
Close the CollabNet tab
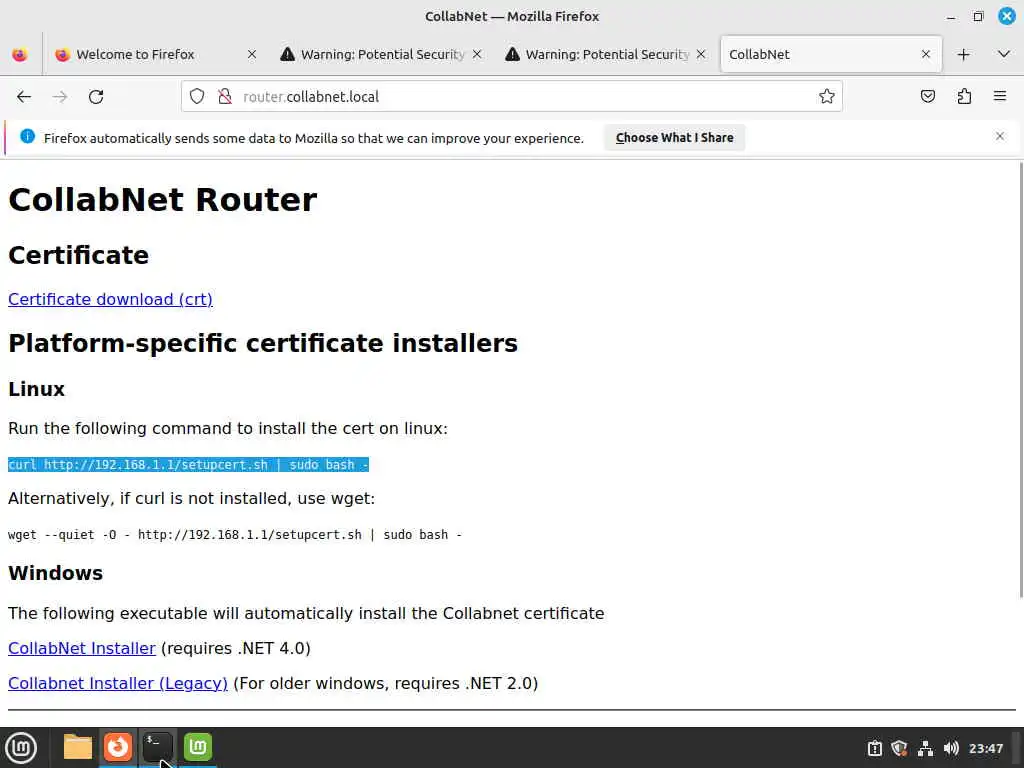[x=925, y=54]
